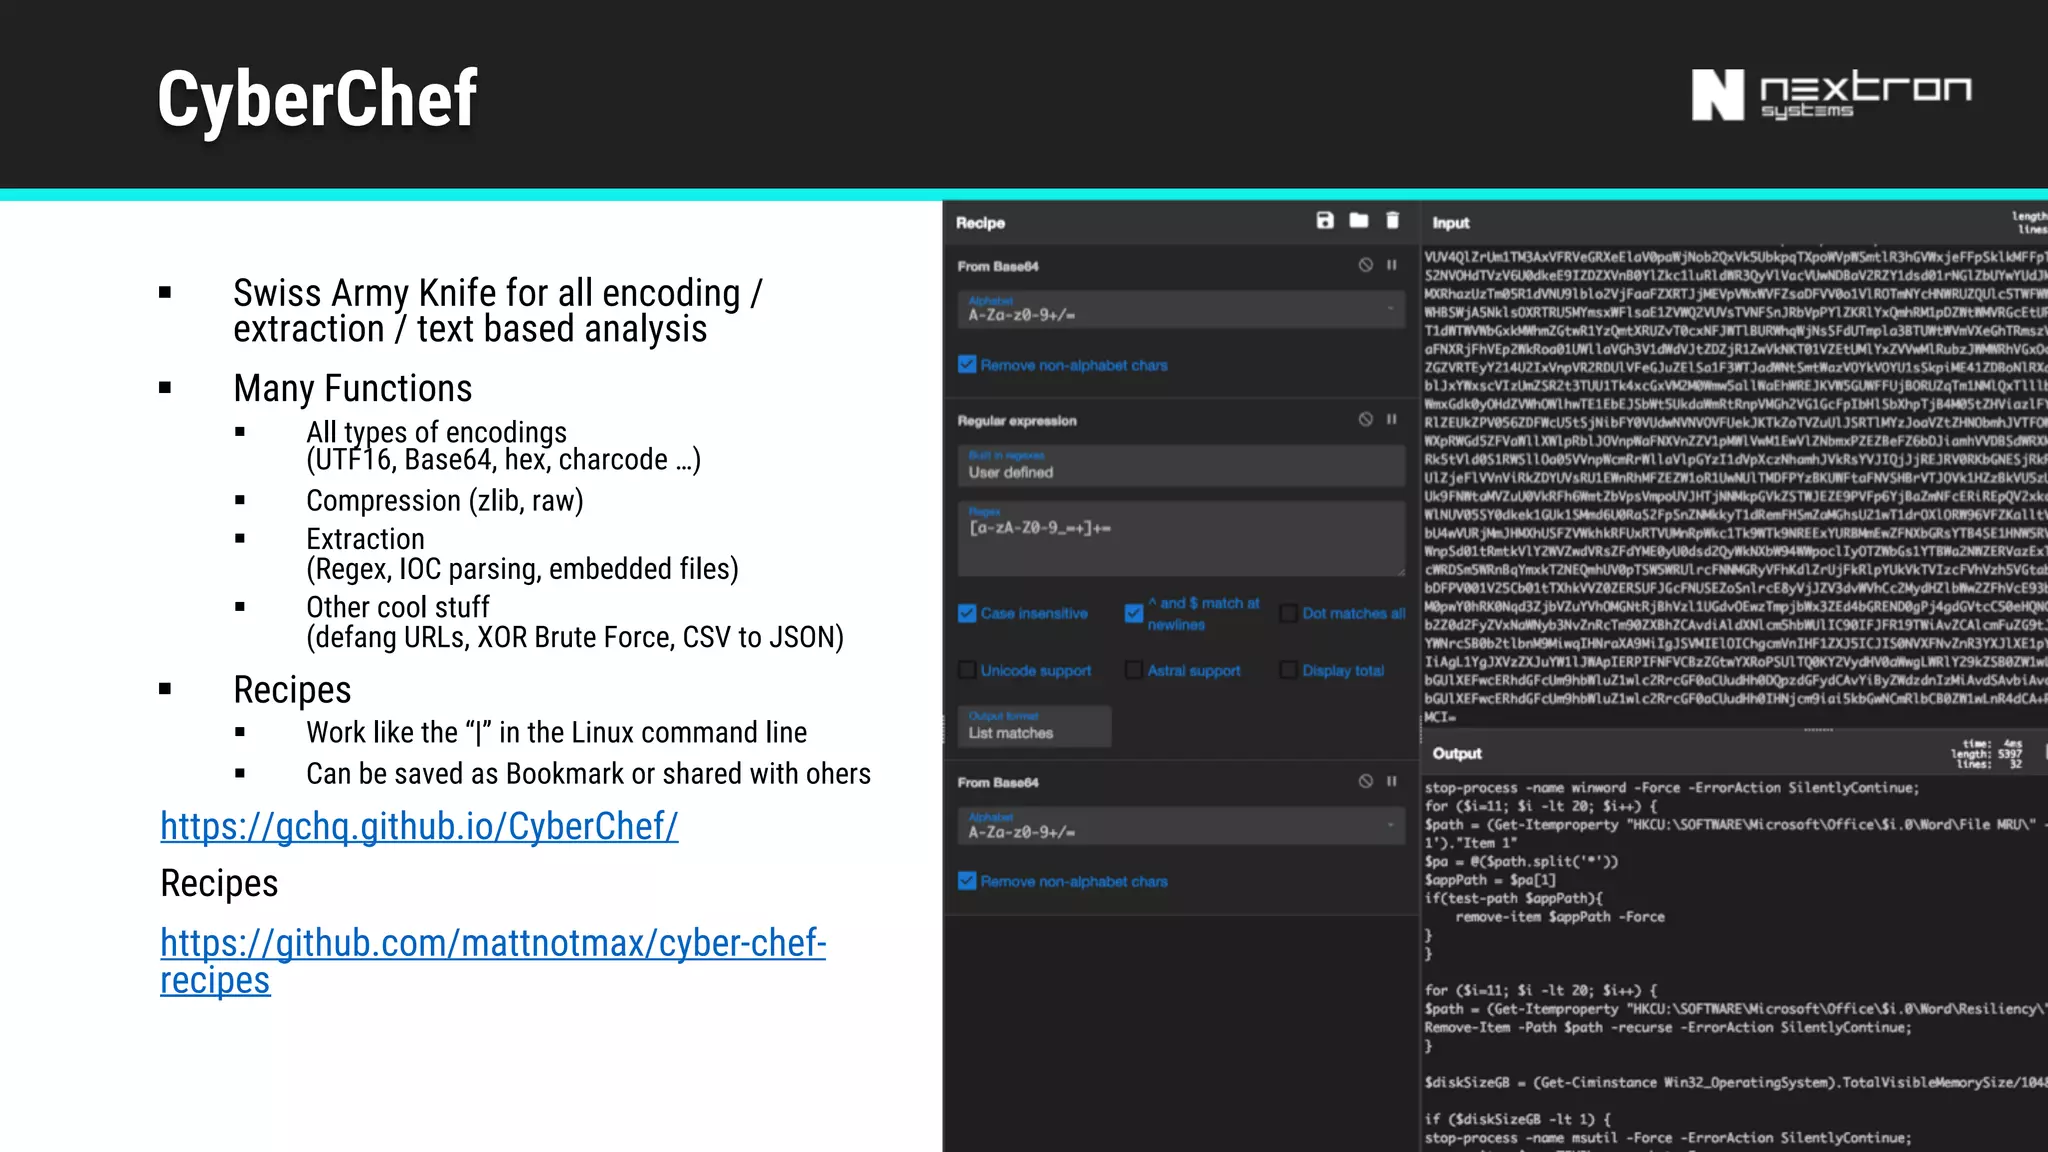
Task: Toggle ^ and $ match at newlines
Action: (1134, 613)
